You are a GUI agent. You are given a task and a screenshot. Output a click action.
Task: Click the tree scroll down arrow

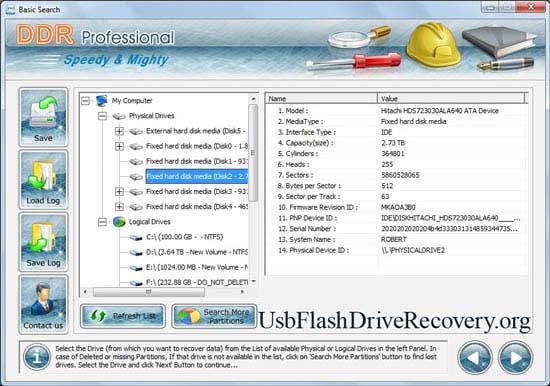click(253, 282)
